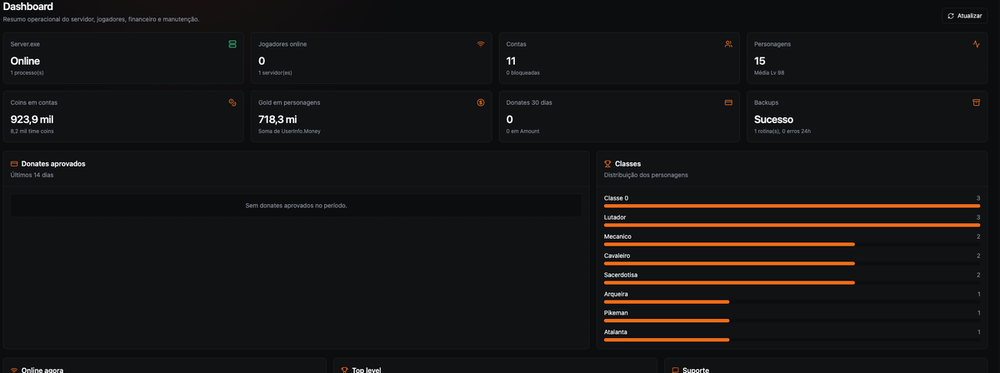Click the Sem donates aprovados no período message
The height and width of the screenshot is (373, 1000).
pyautogui.click(x=296, y=205)
